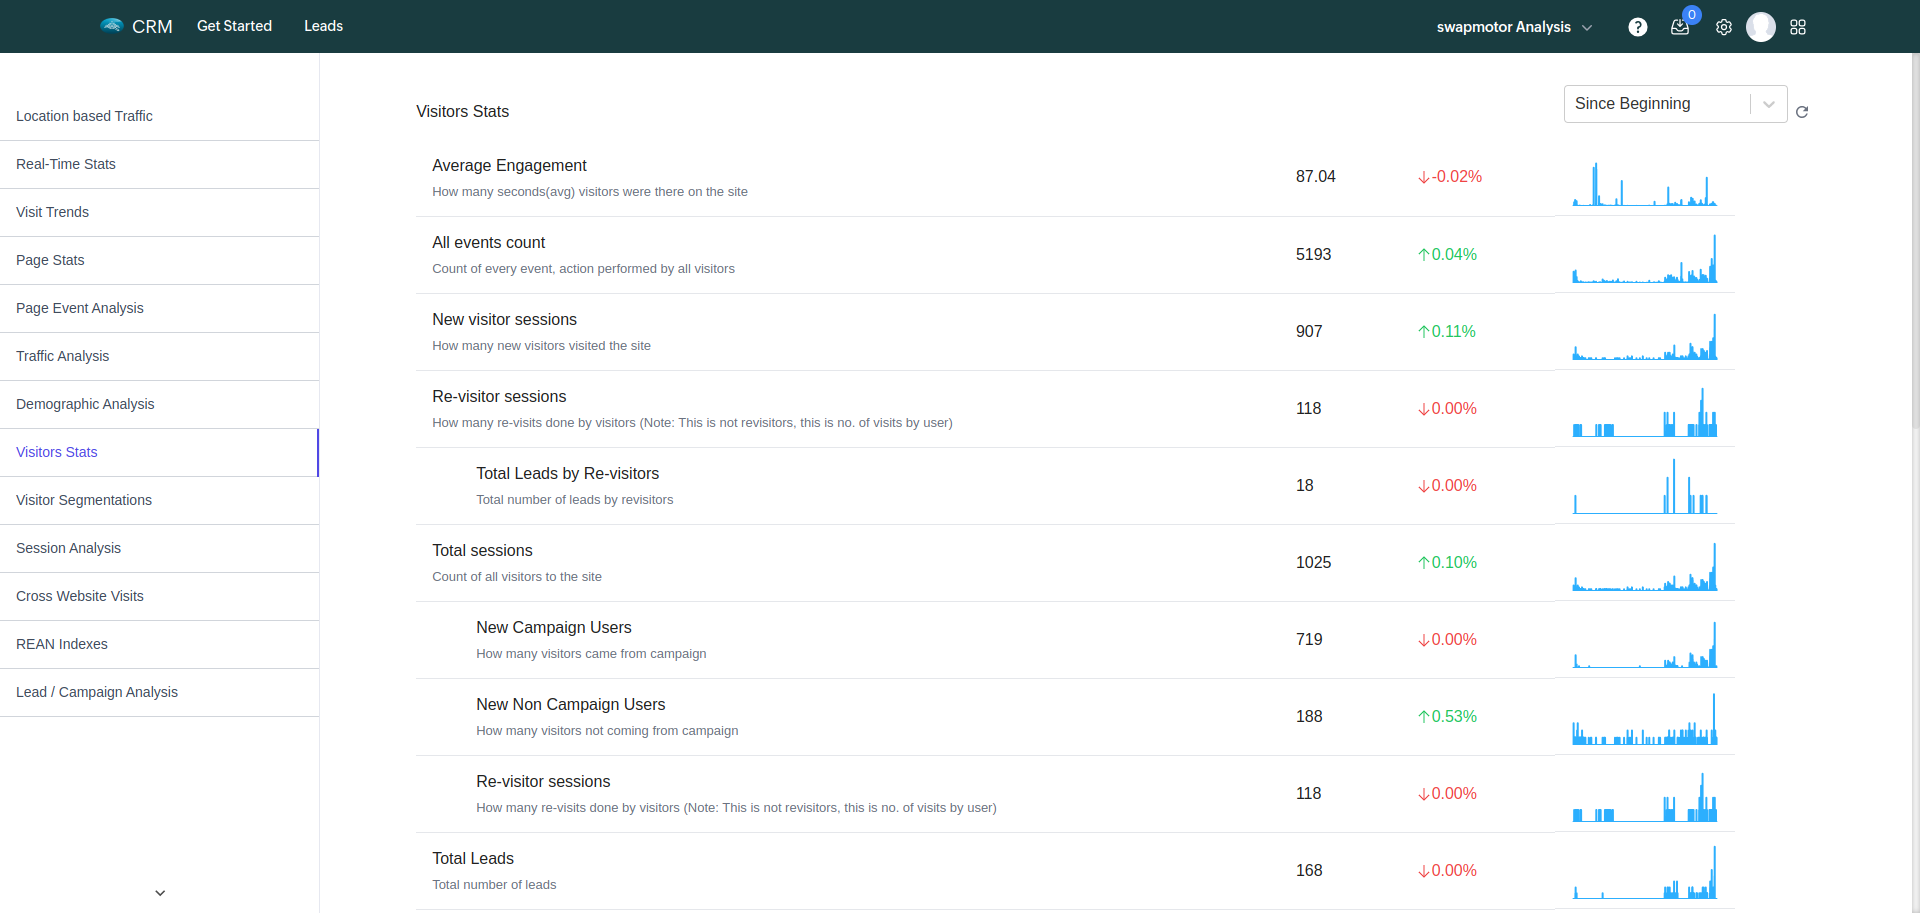This screenshot has width=1920, height=913.
Task: Open the notifications inbox icon
Action: coord(1680,27)
